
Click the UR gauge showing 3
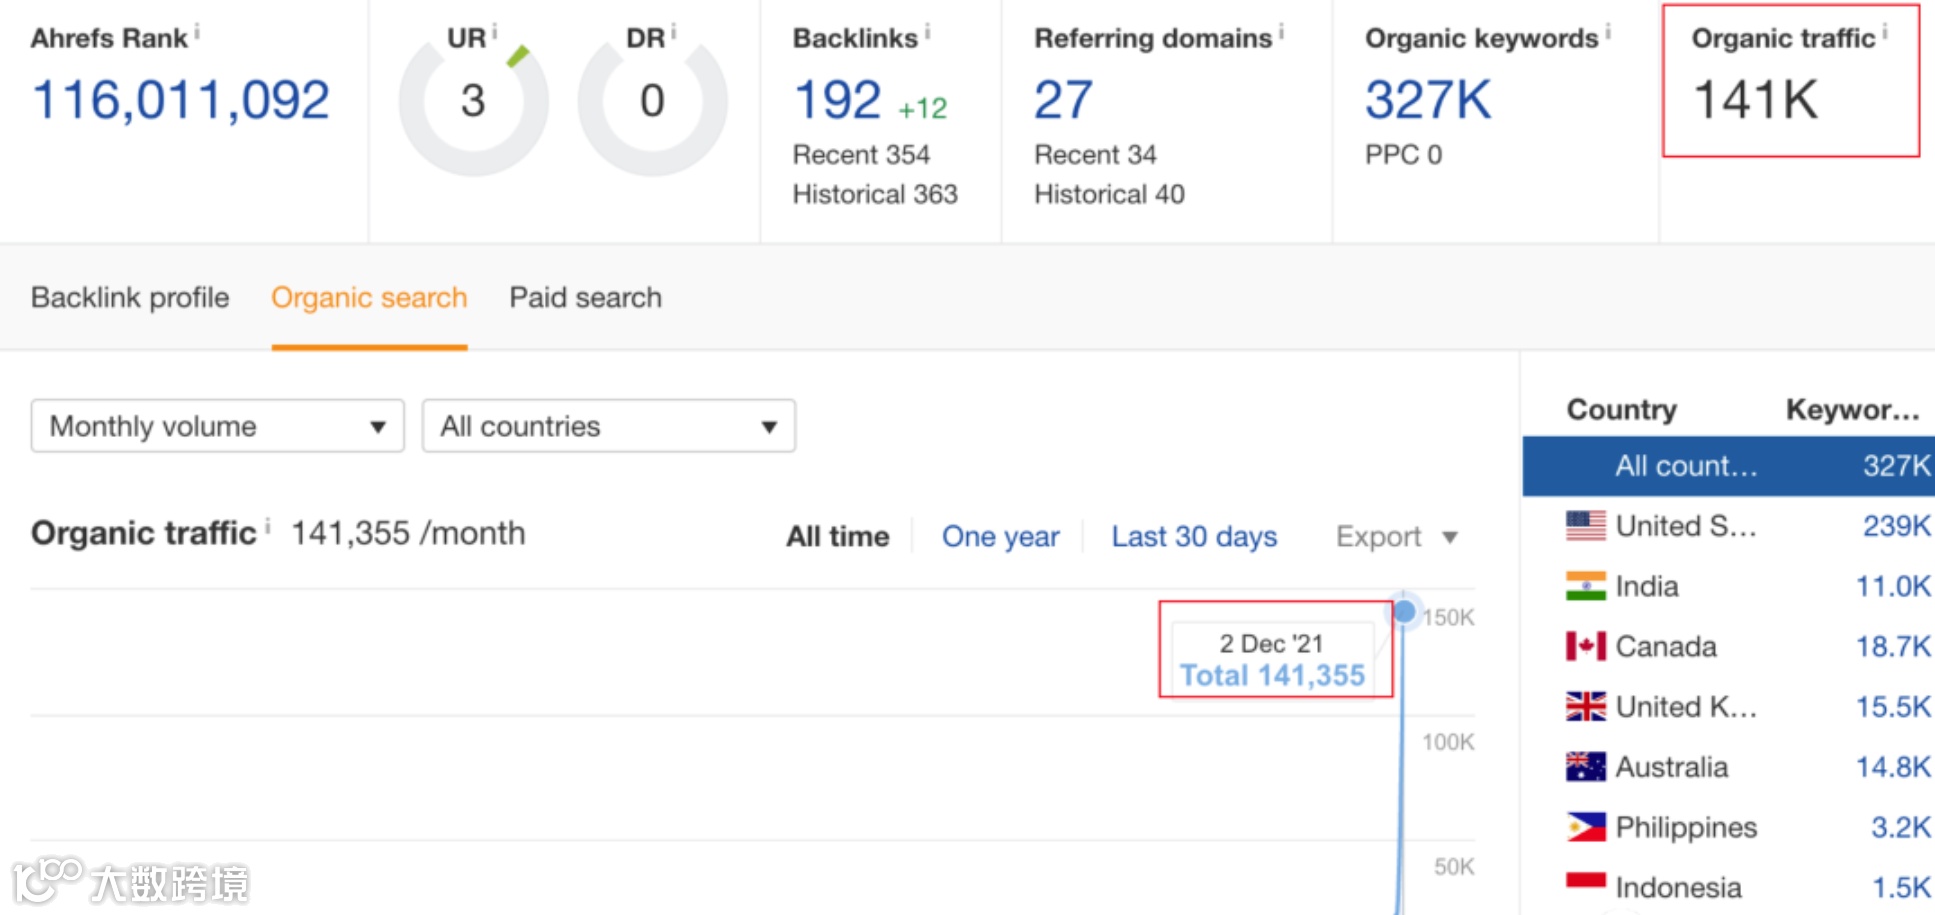[x=473, y=101]
